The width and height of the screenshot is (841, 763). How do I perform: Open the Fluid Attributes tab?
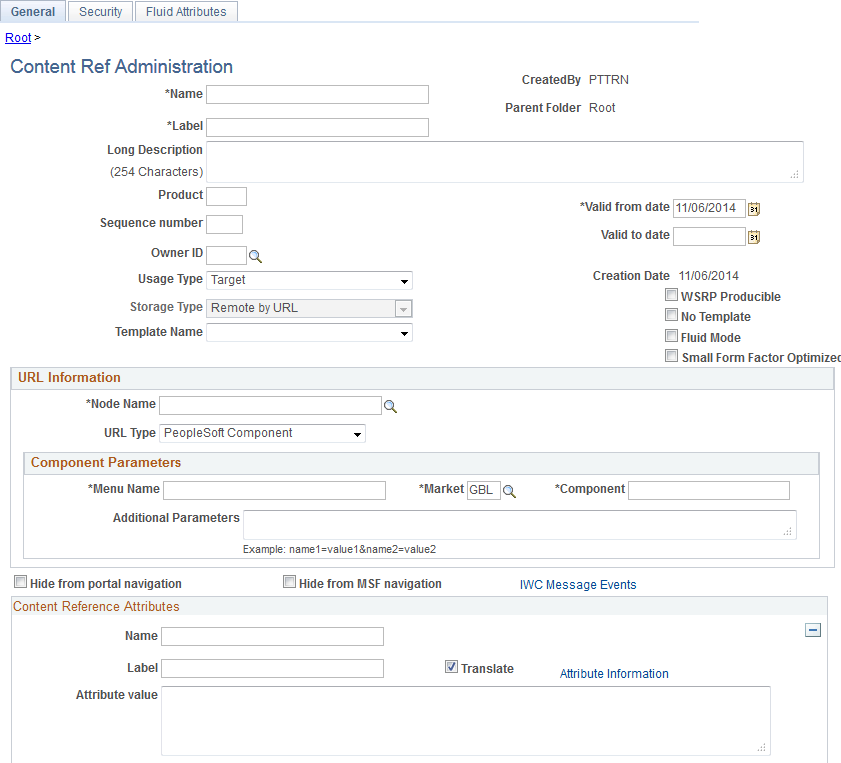coord(186,11)
